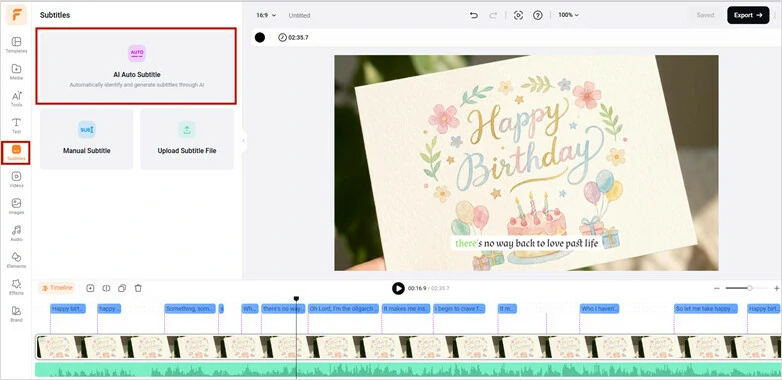Open the Media sidebar panel
This screenshot has width=782, height=380.
click(x=16, y=71)
